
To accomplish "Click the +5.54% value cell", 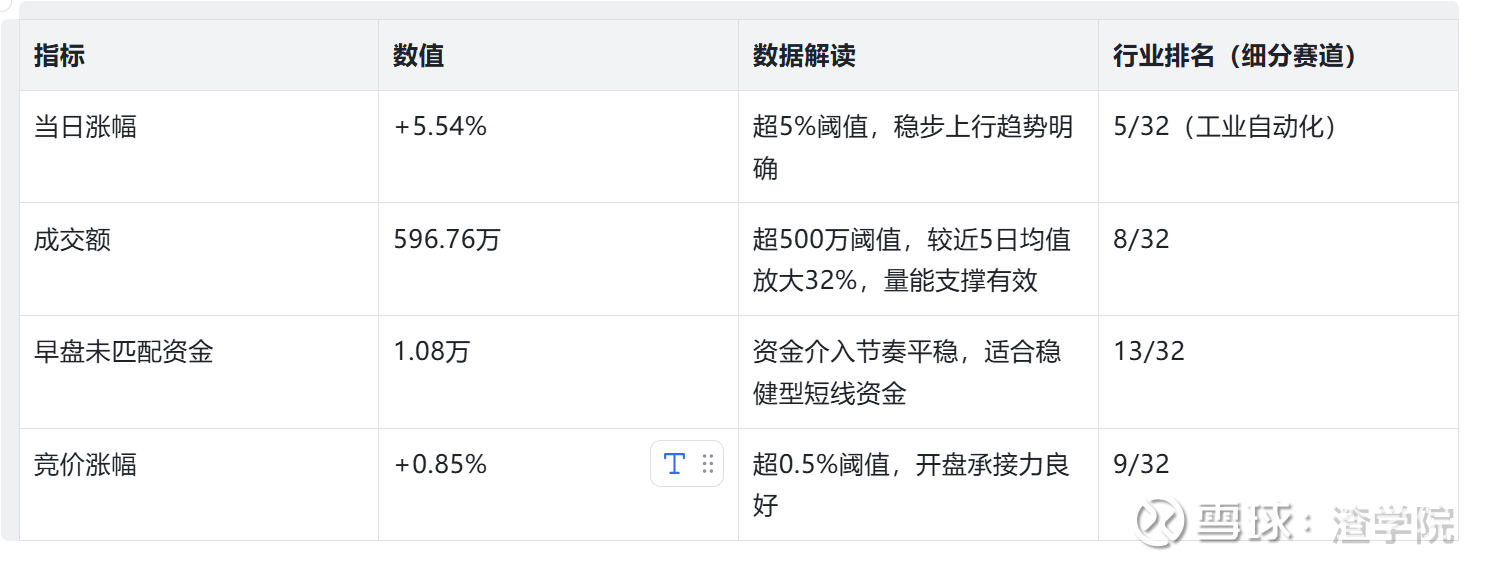I will click(440, 127).
